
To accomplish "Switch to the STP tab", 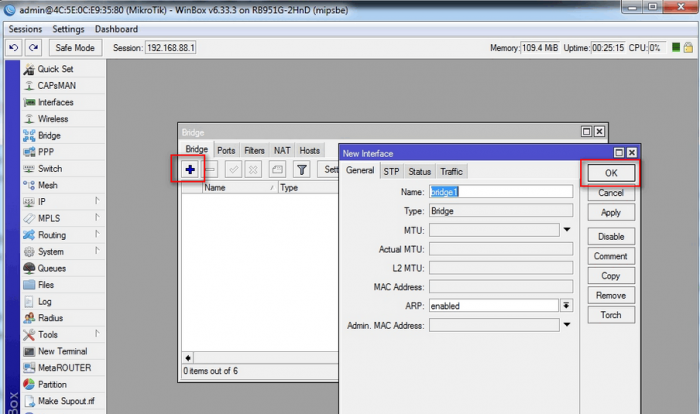I will [390, 172].
